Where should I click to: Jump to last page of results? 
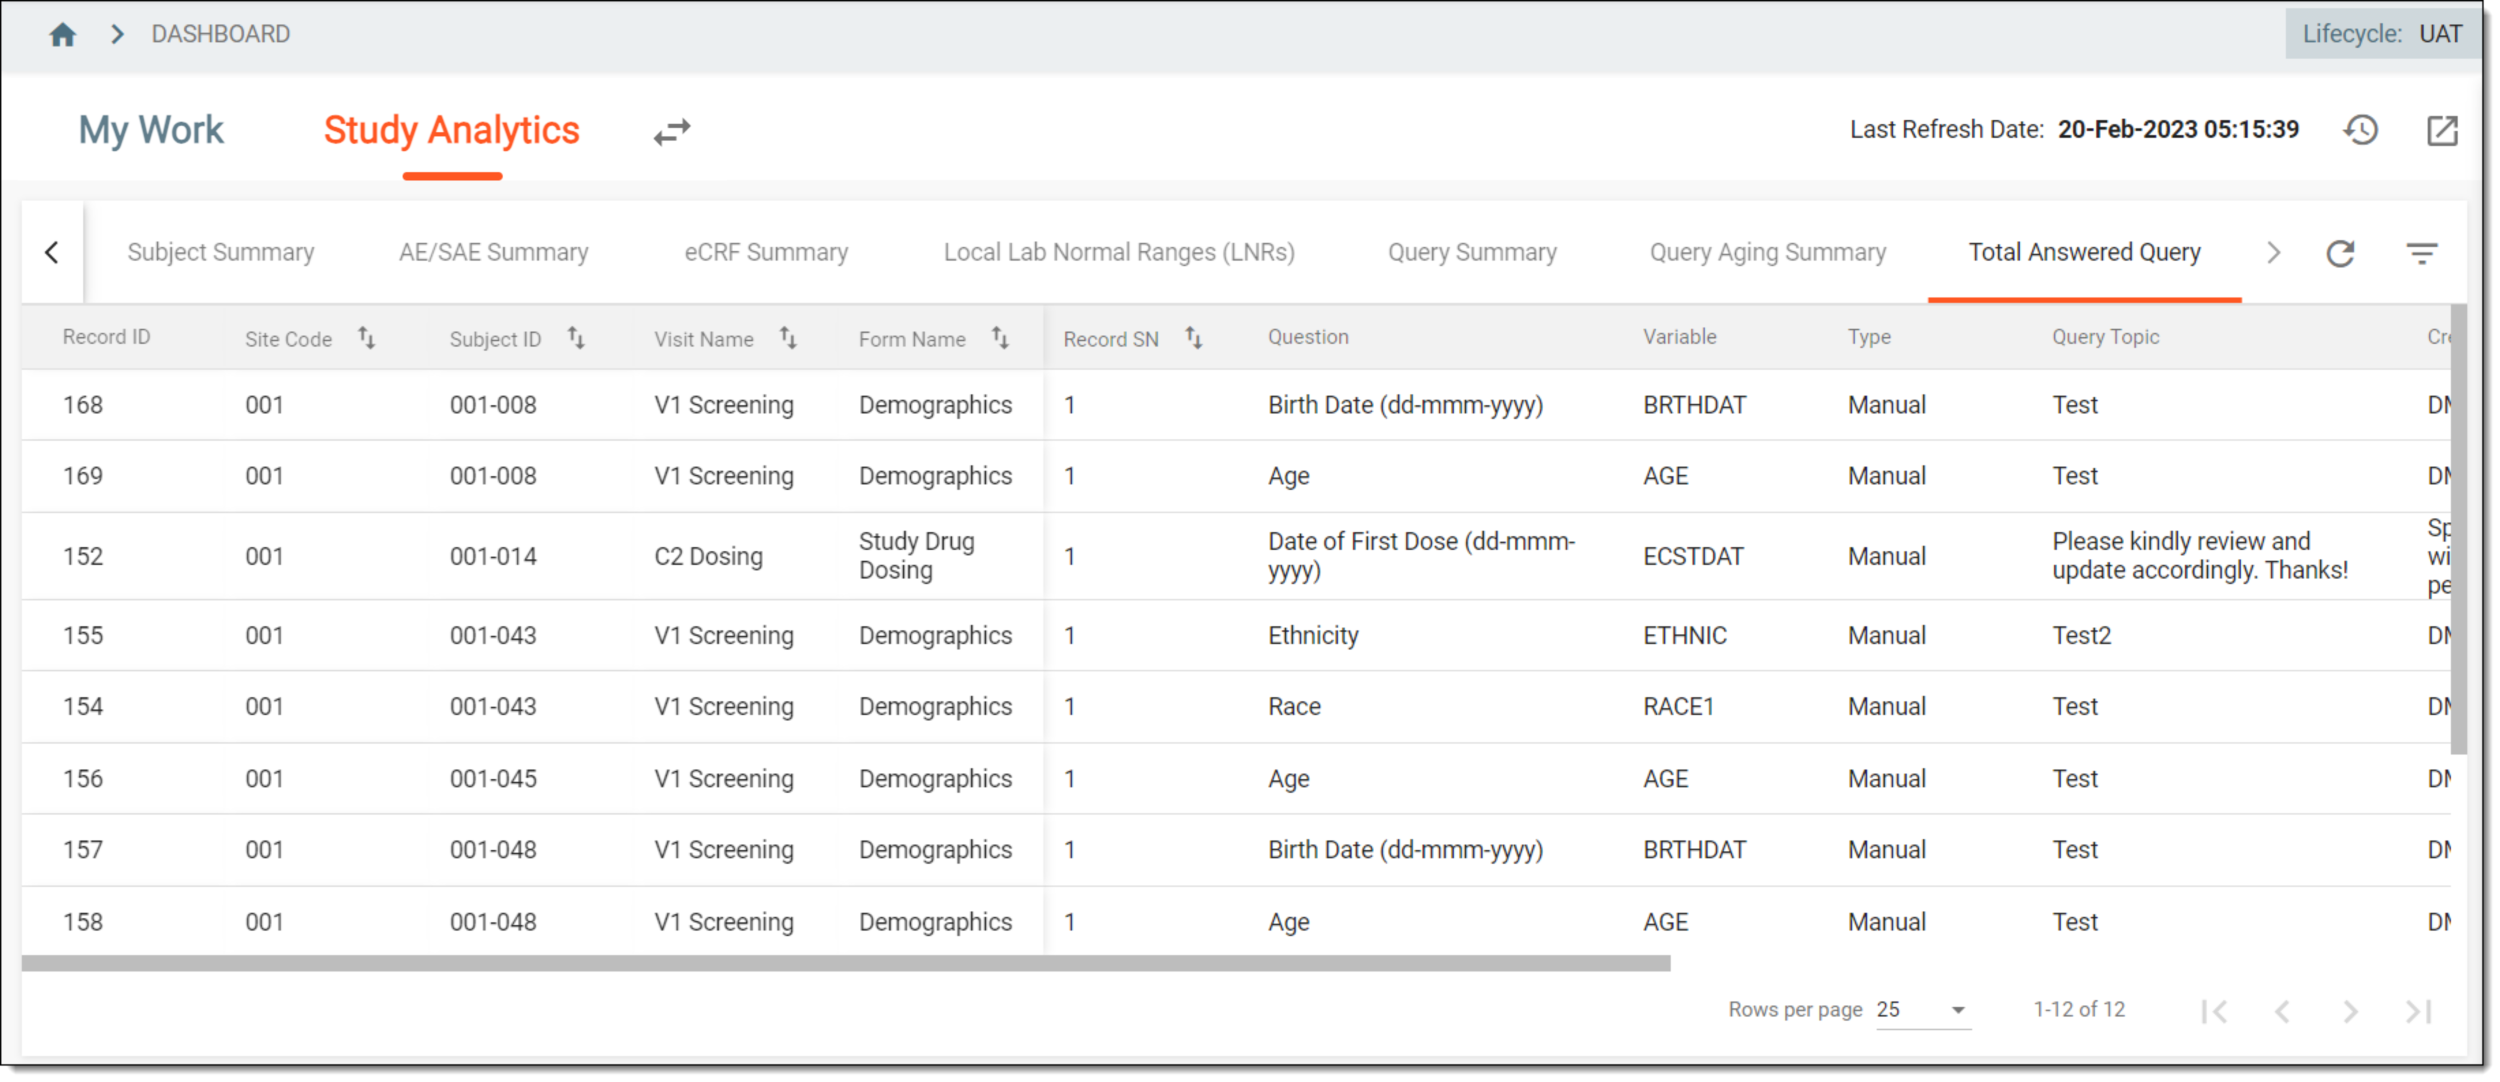click(2418, 1012)
